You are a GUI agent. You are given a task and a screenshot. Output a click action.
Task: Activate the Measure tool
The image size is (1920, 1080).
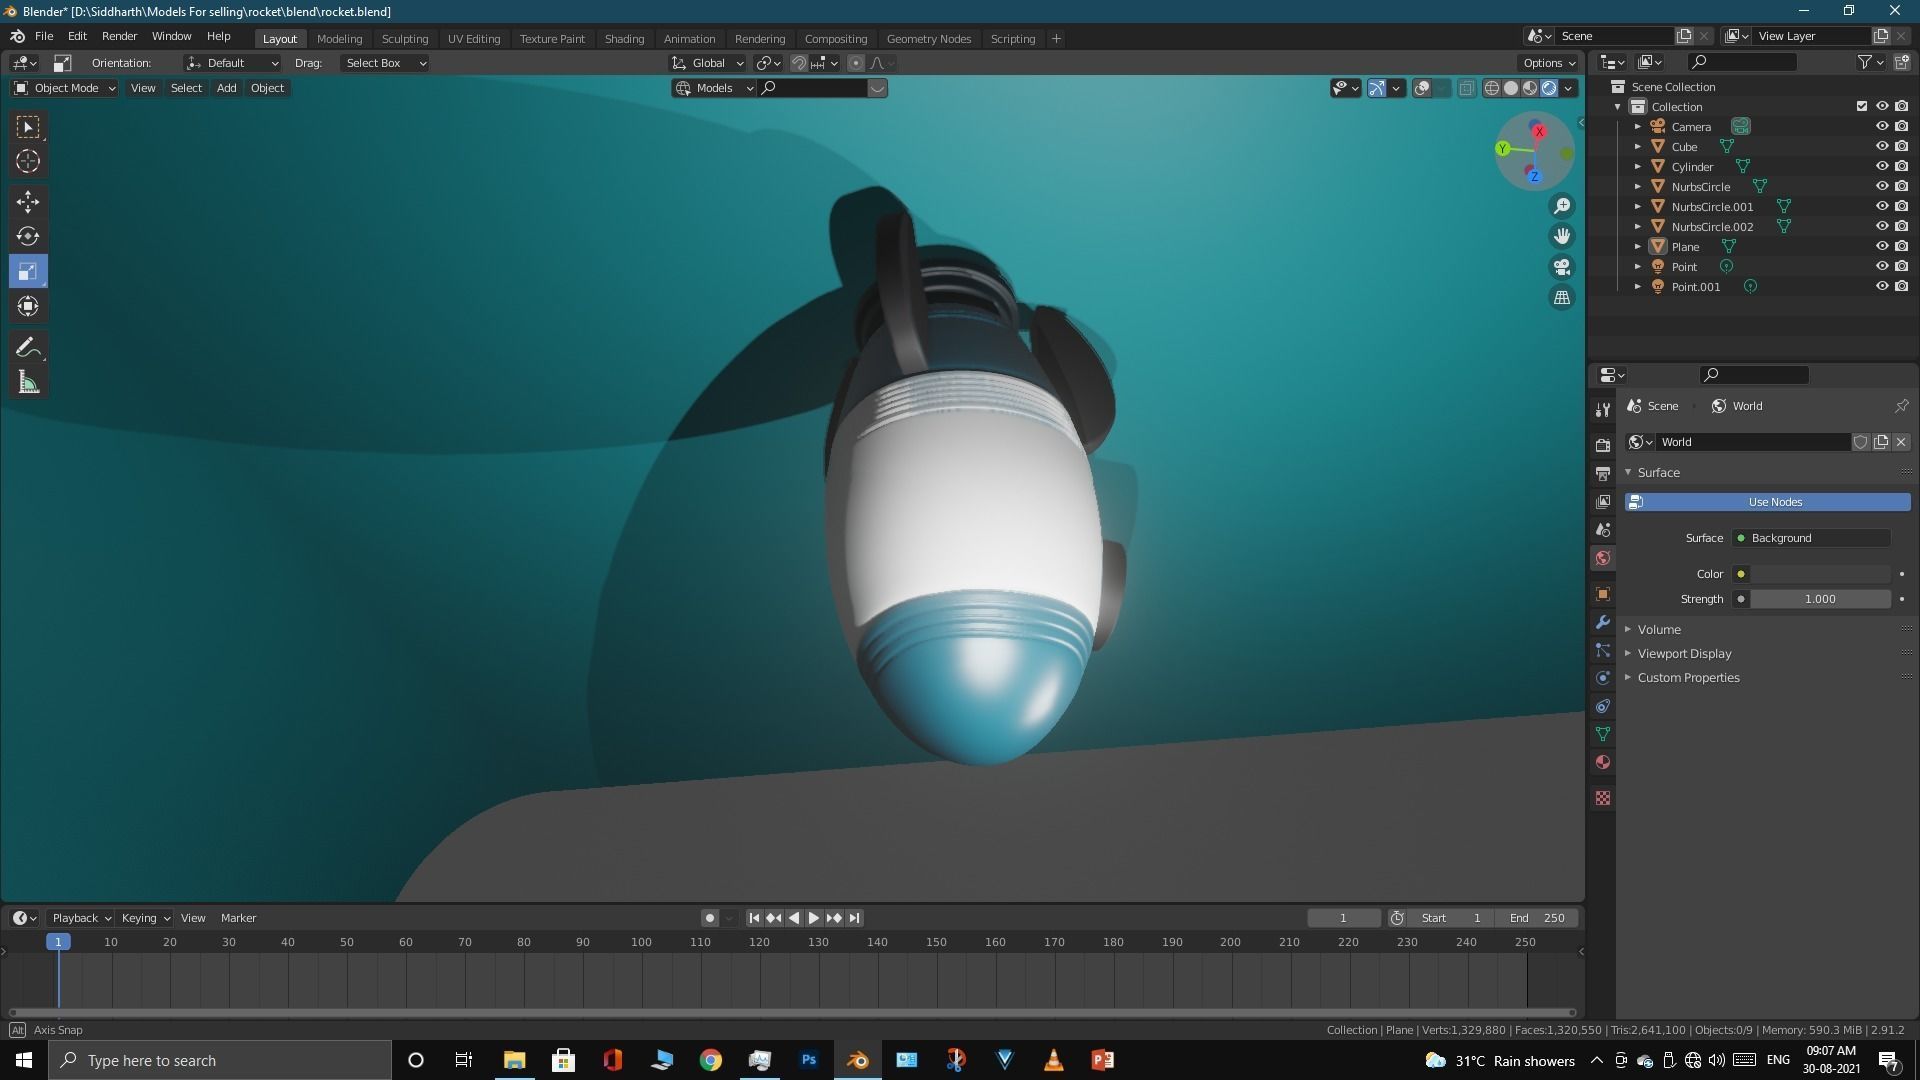[28, 383]
